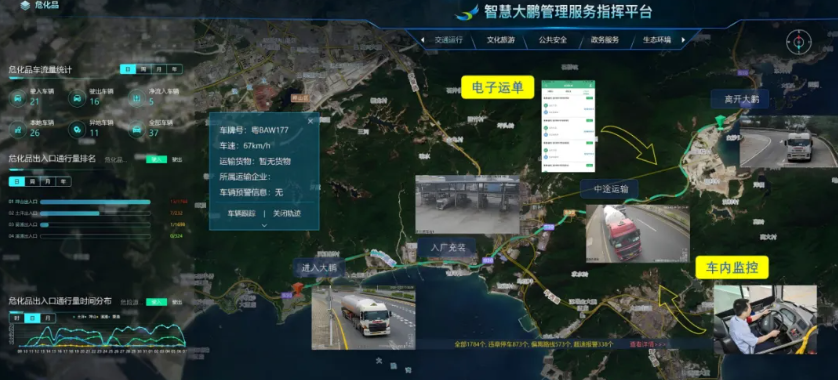838x380 pixels.
Task: Click the 离开大鹏 stage label
Action: coord(739,99)
